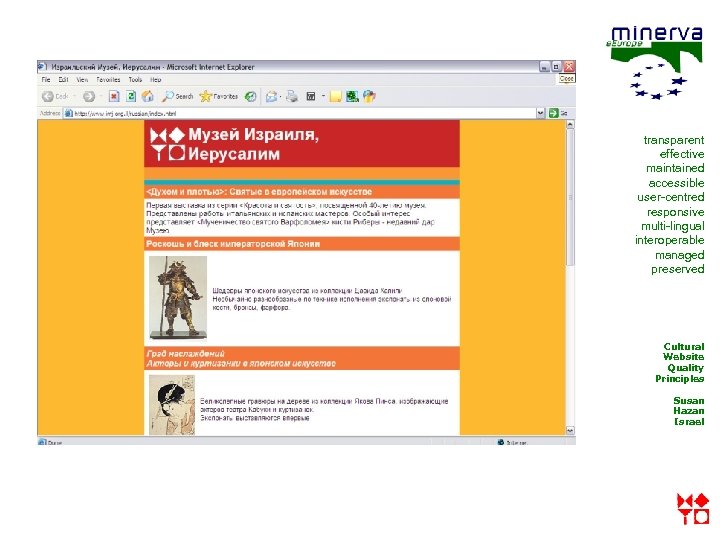Open the Back button history dropdown arrow
720x540 pixels.
pyautogui.click(x=74, y=96)
